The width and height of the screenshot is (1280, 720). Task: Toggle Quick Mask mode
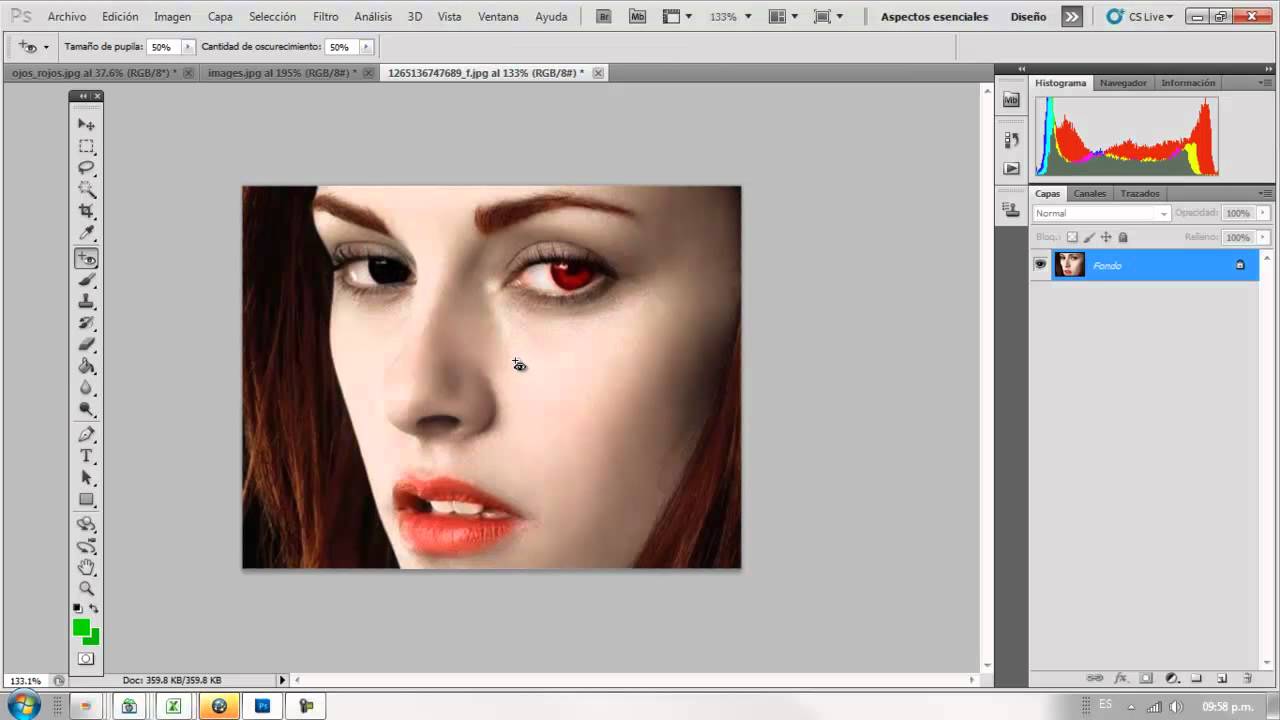(x=87, y=658)
